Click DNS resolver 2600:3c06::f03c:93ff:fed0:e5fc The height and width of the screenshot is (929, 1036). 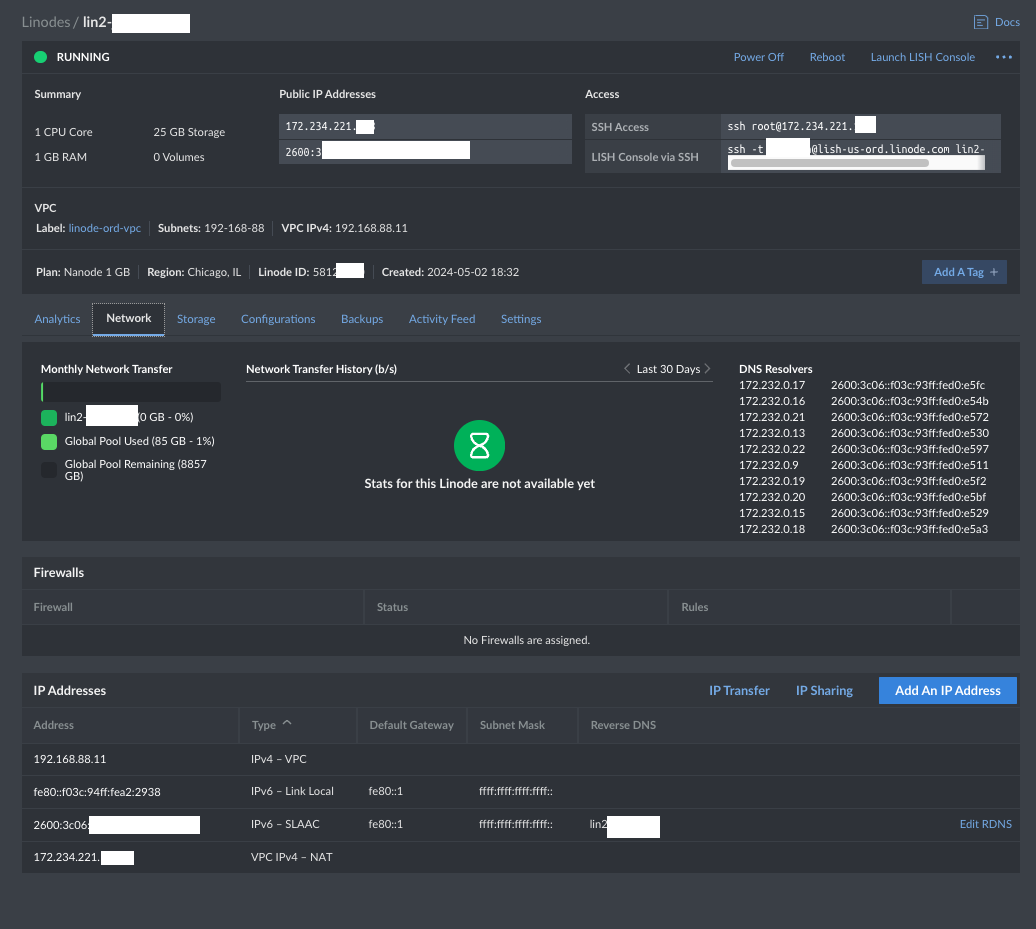click(908, 385)
